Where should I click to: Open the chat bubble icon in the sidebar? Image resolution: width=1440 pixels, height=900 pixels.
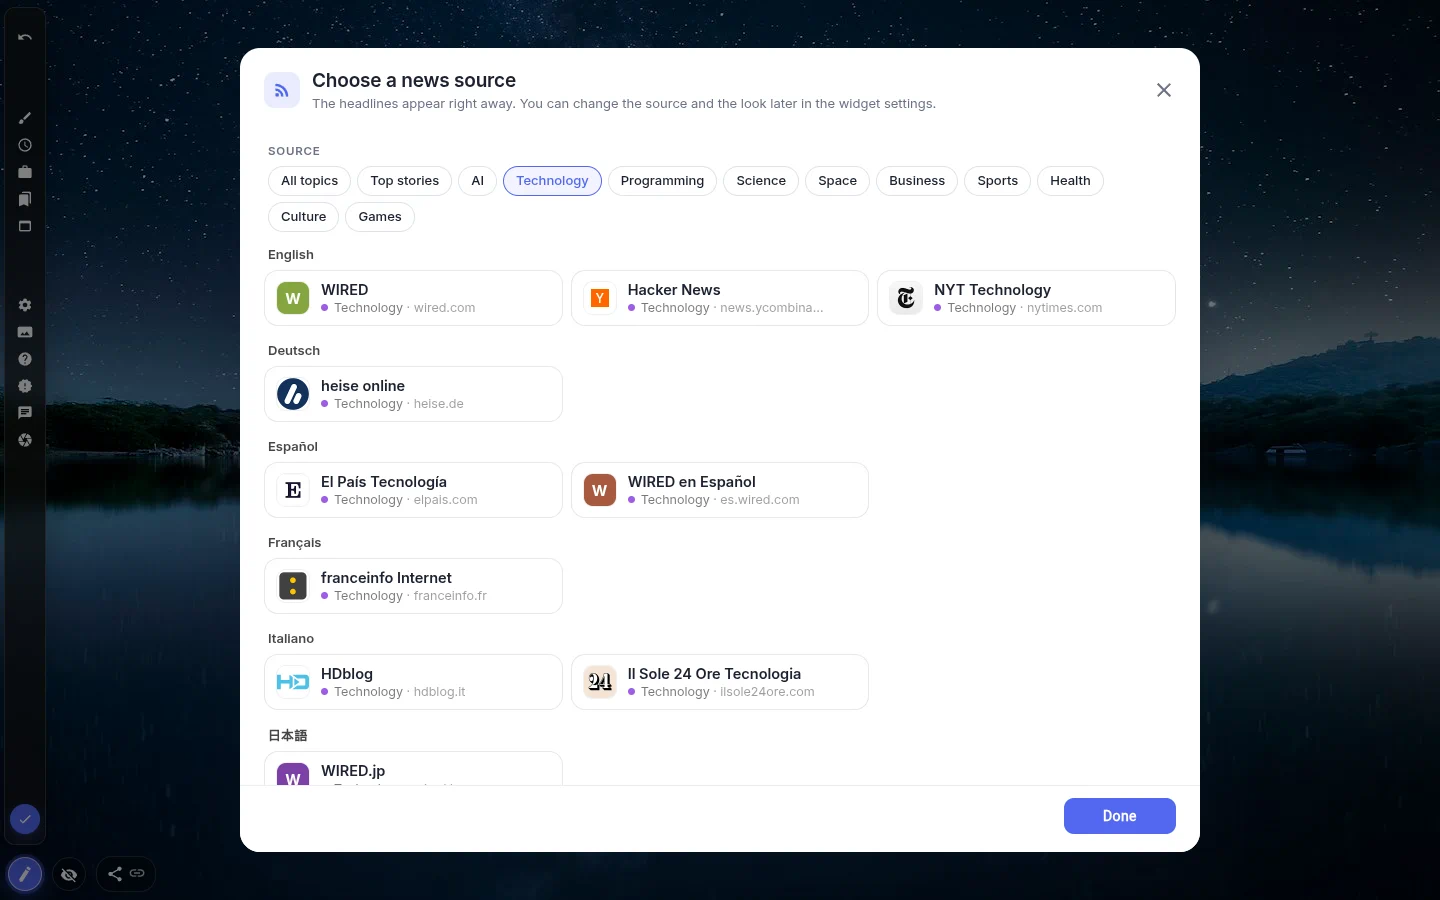point(25,413)
